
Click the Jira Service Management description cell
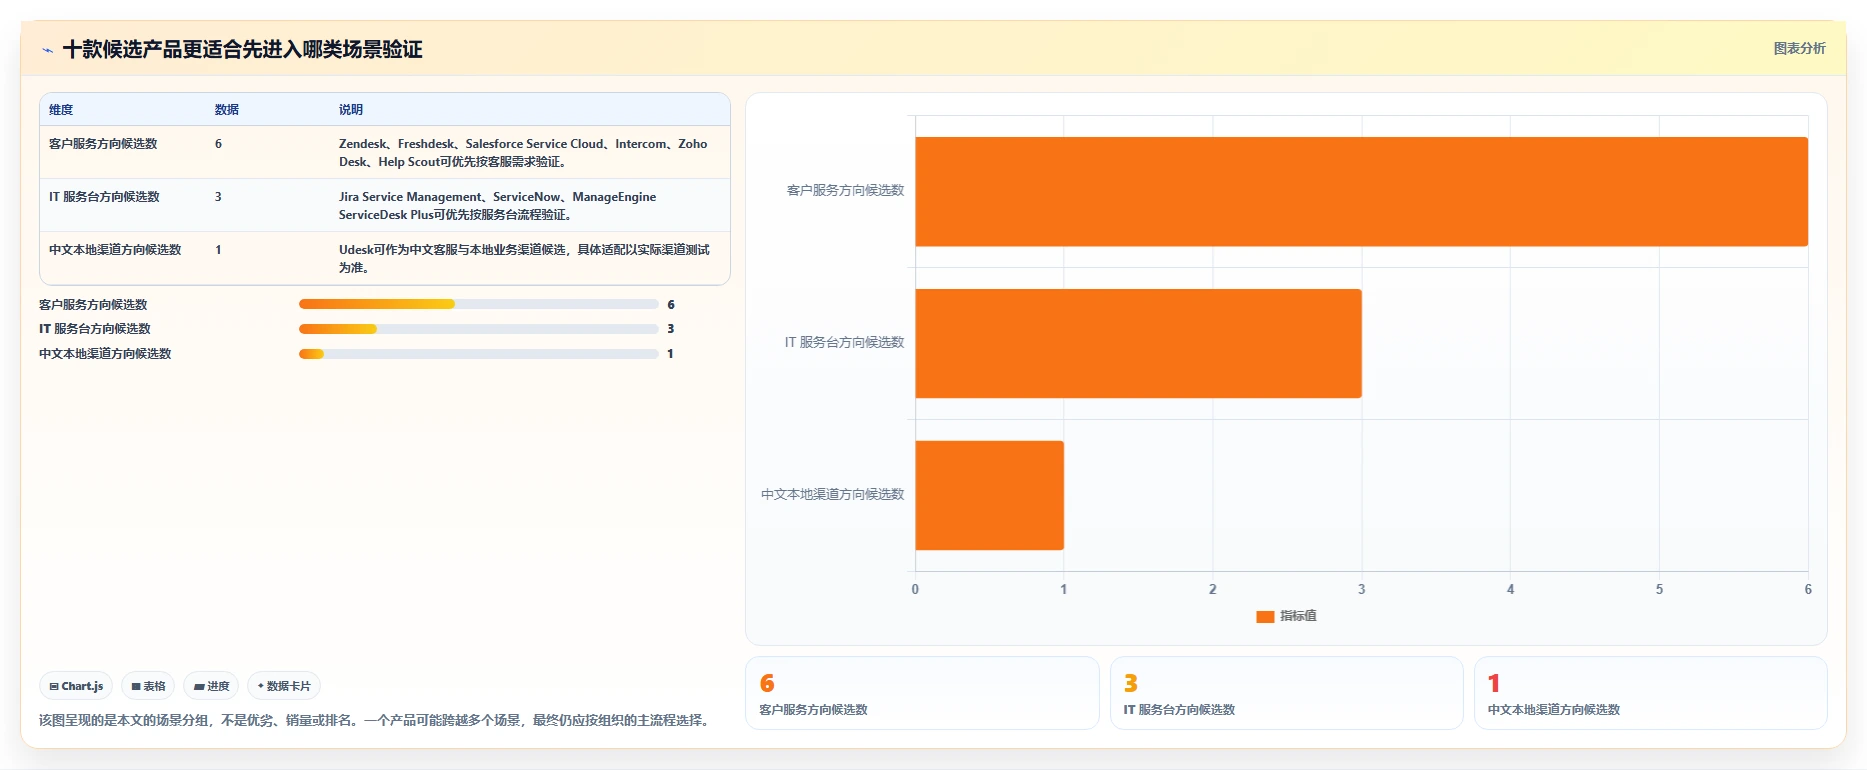pyautogui.click(x=497, y=206)
